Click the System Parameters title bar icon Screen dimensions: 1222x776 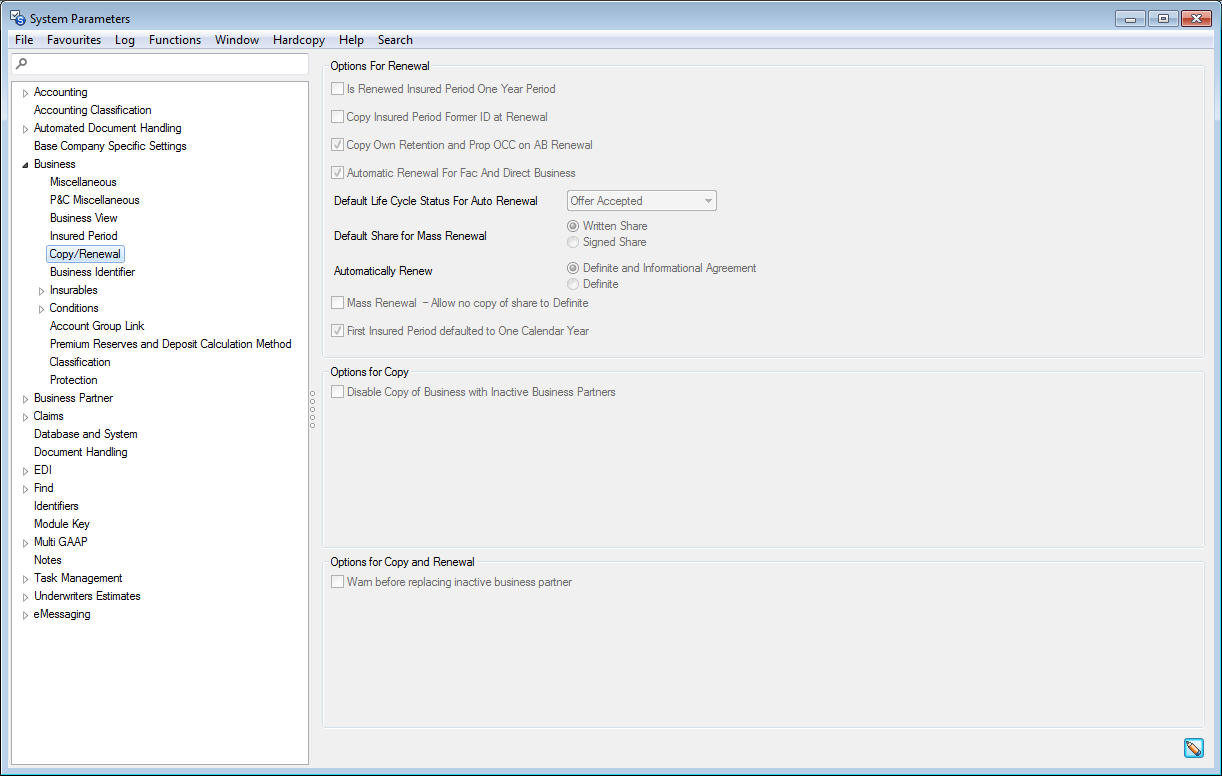click(x=16, y=17)
